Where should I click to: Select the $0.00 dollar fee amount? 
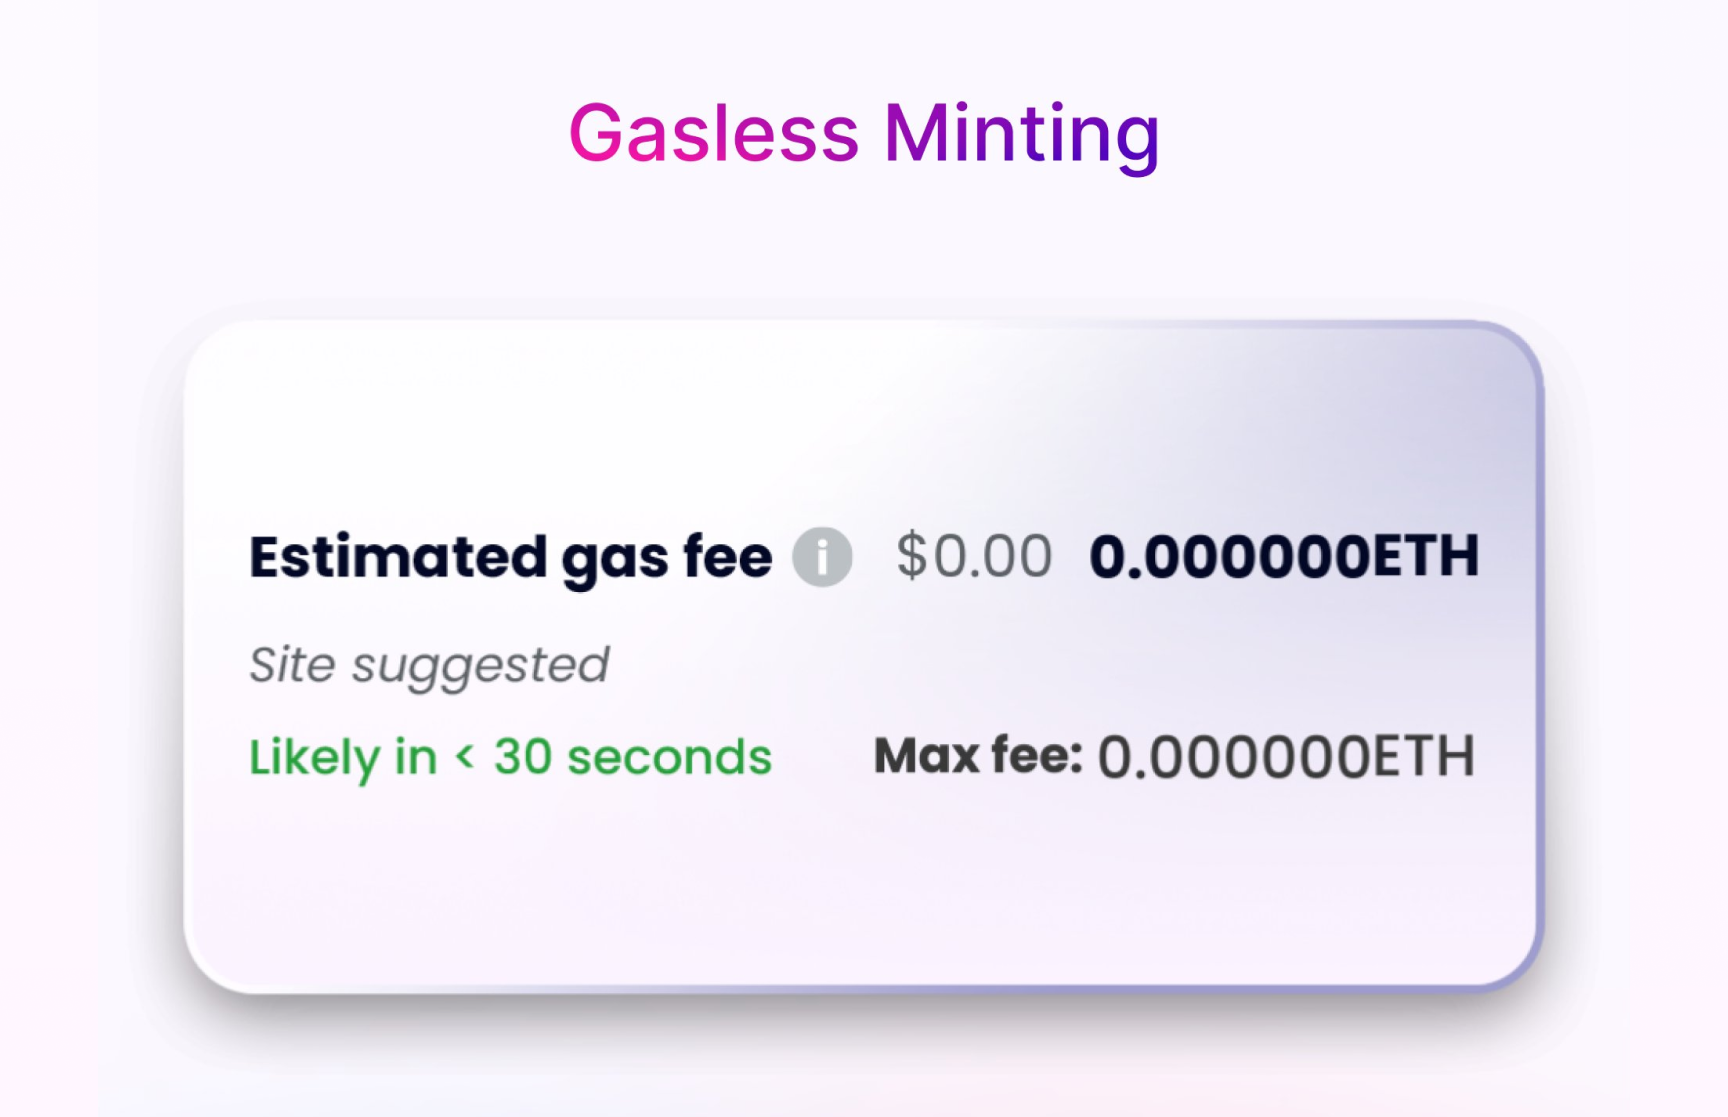[x=974, y=556]
